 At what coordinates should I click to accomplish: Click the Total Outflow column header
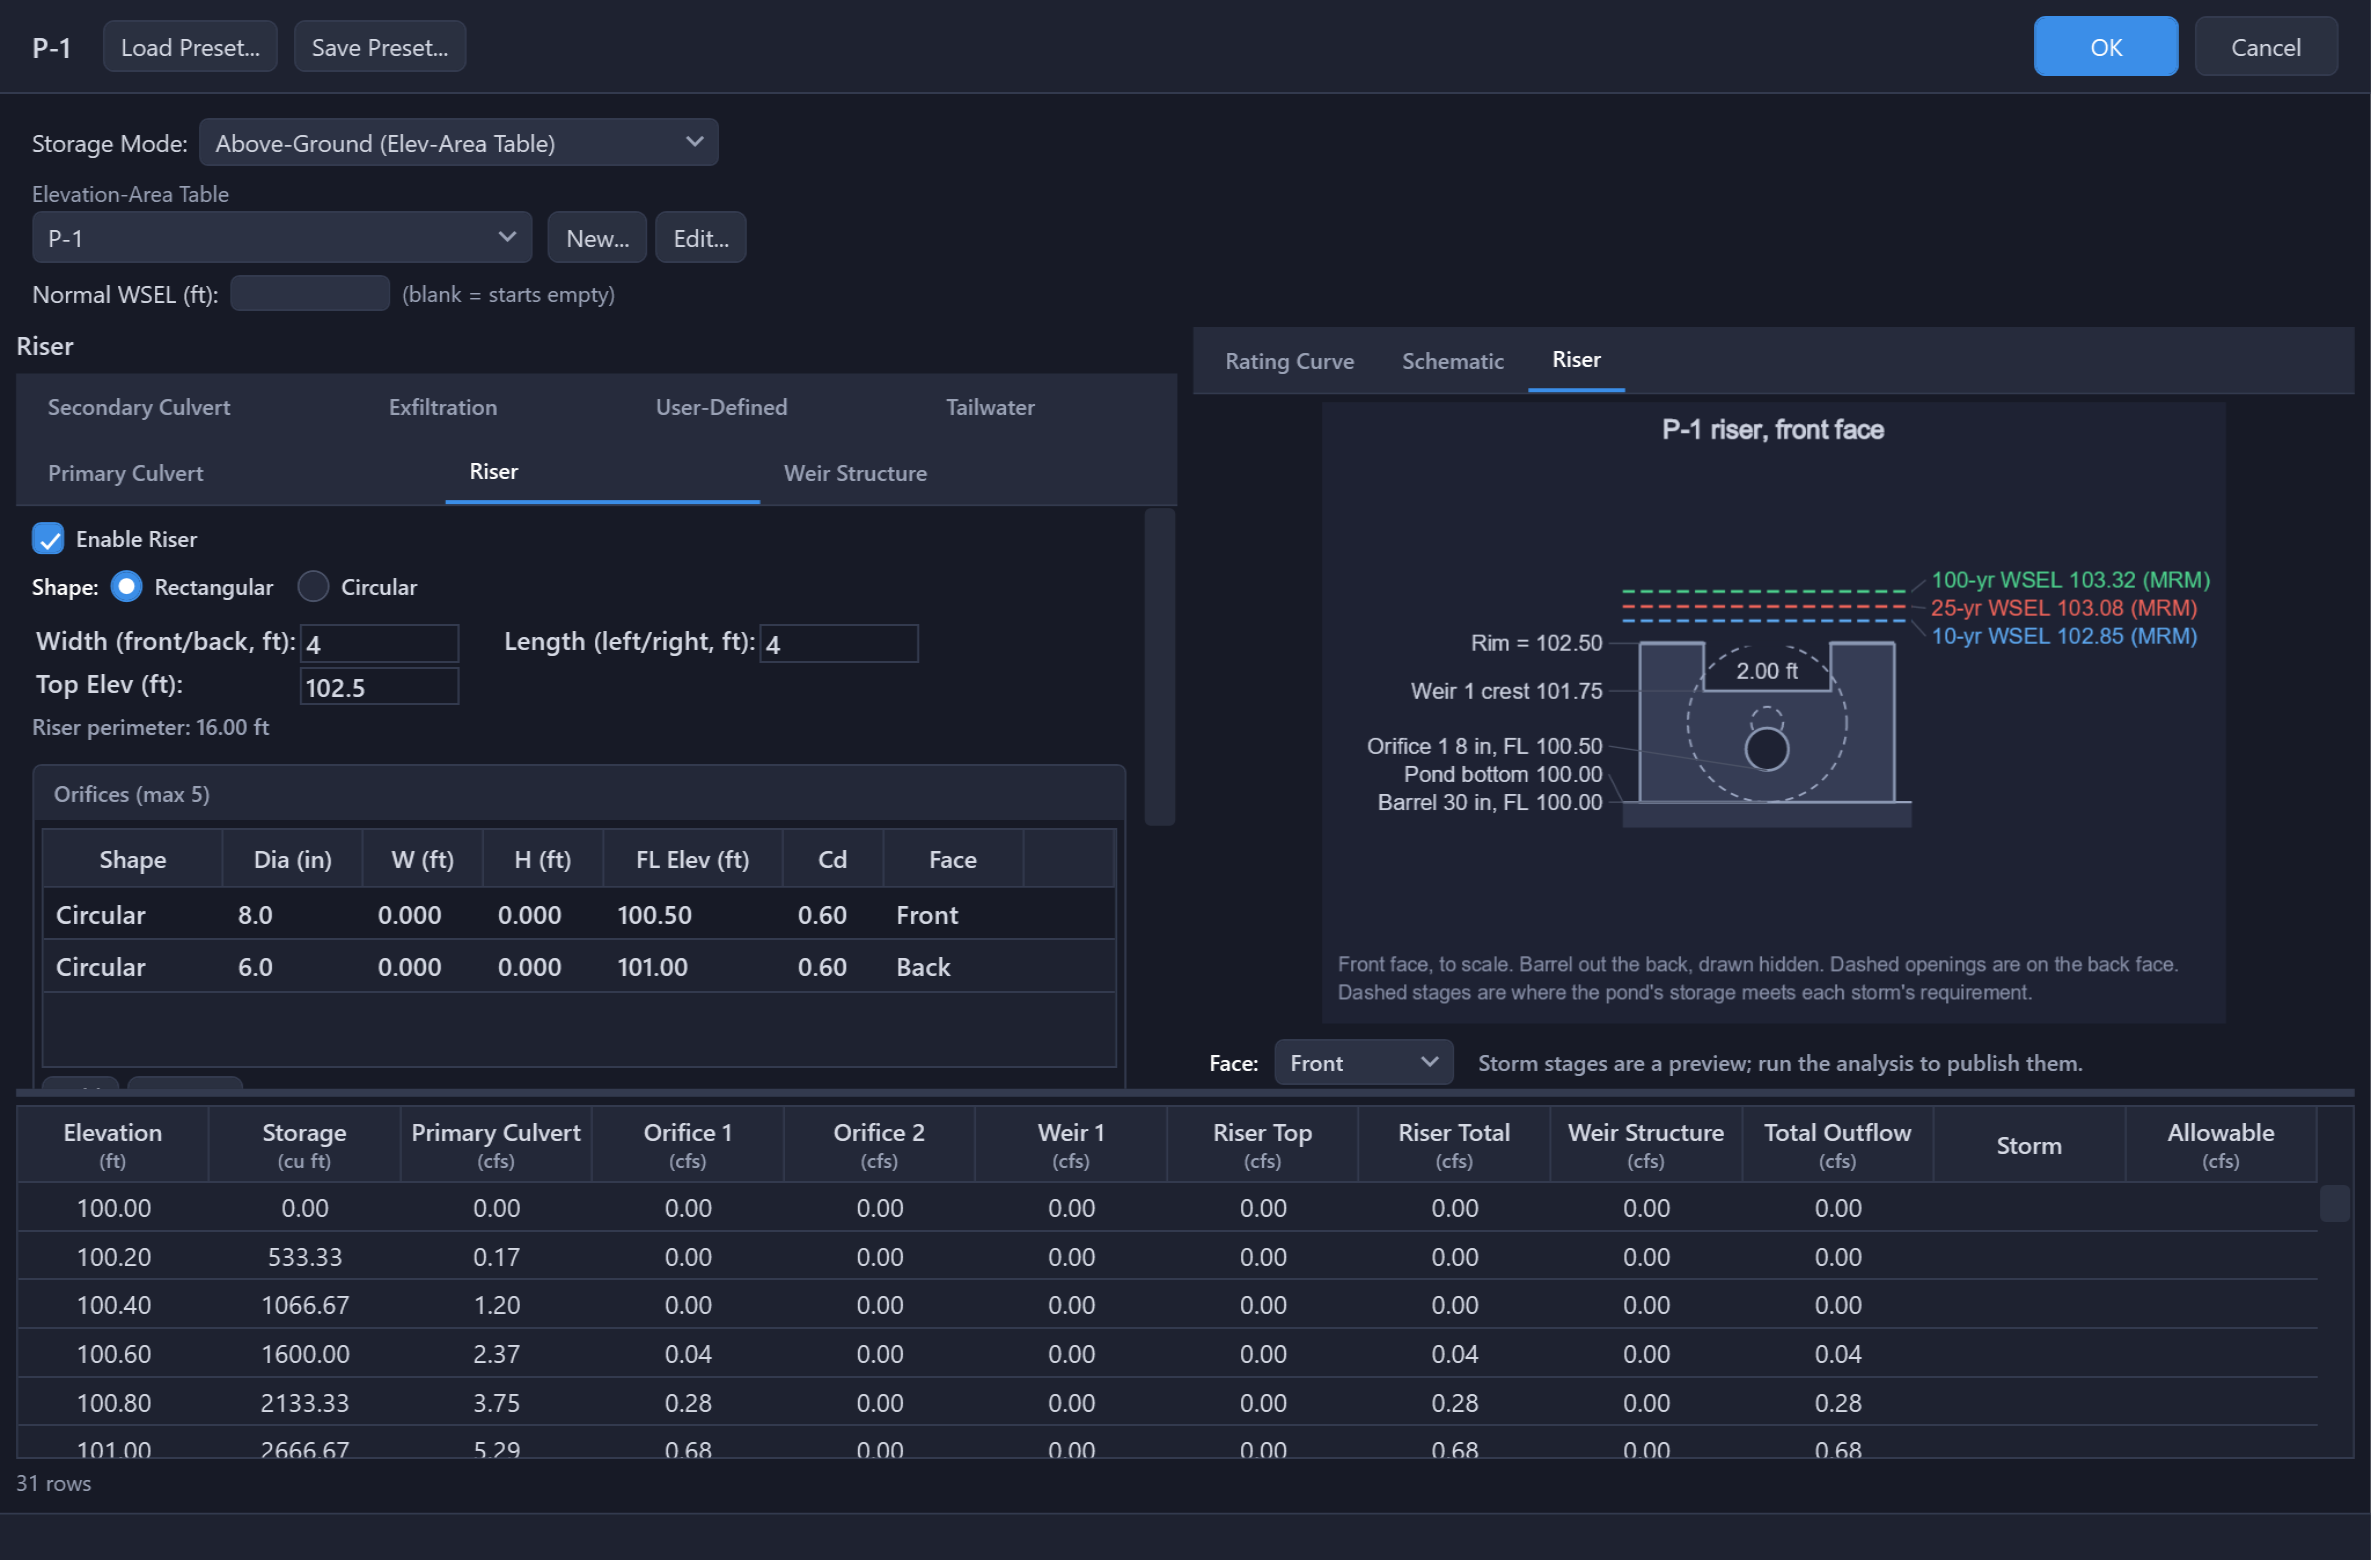(x=1837, y=1145)
